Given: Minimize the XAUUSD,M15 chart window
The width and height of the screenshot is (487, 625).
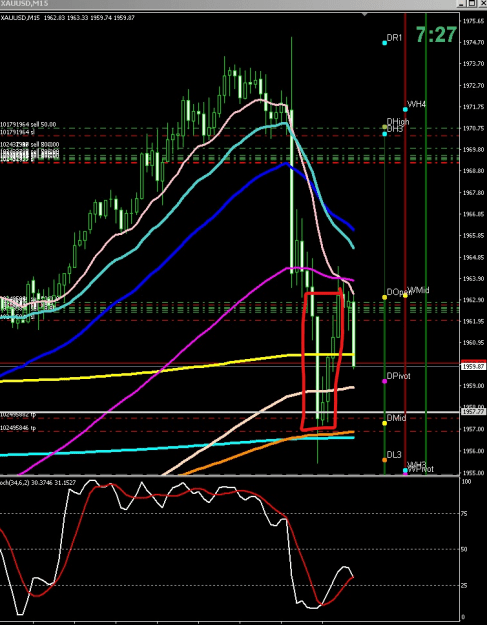Looking at the screenshot, I should [462, 3].
